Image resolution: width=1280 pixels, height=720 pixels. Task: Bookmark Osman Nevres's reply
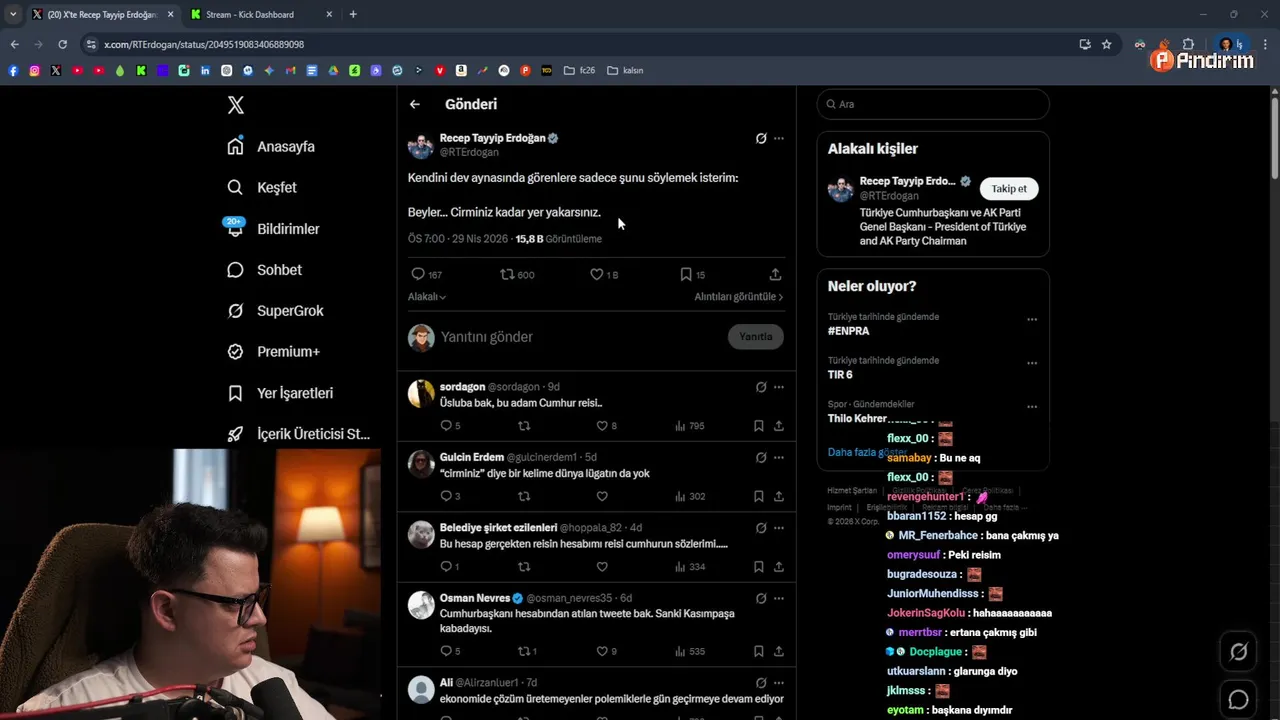pos(758,651)
